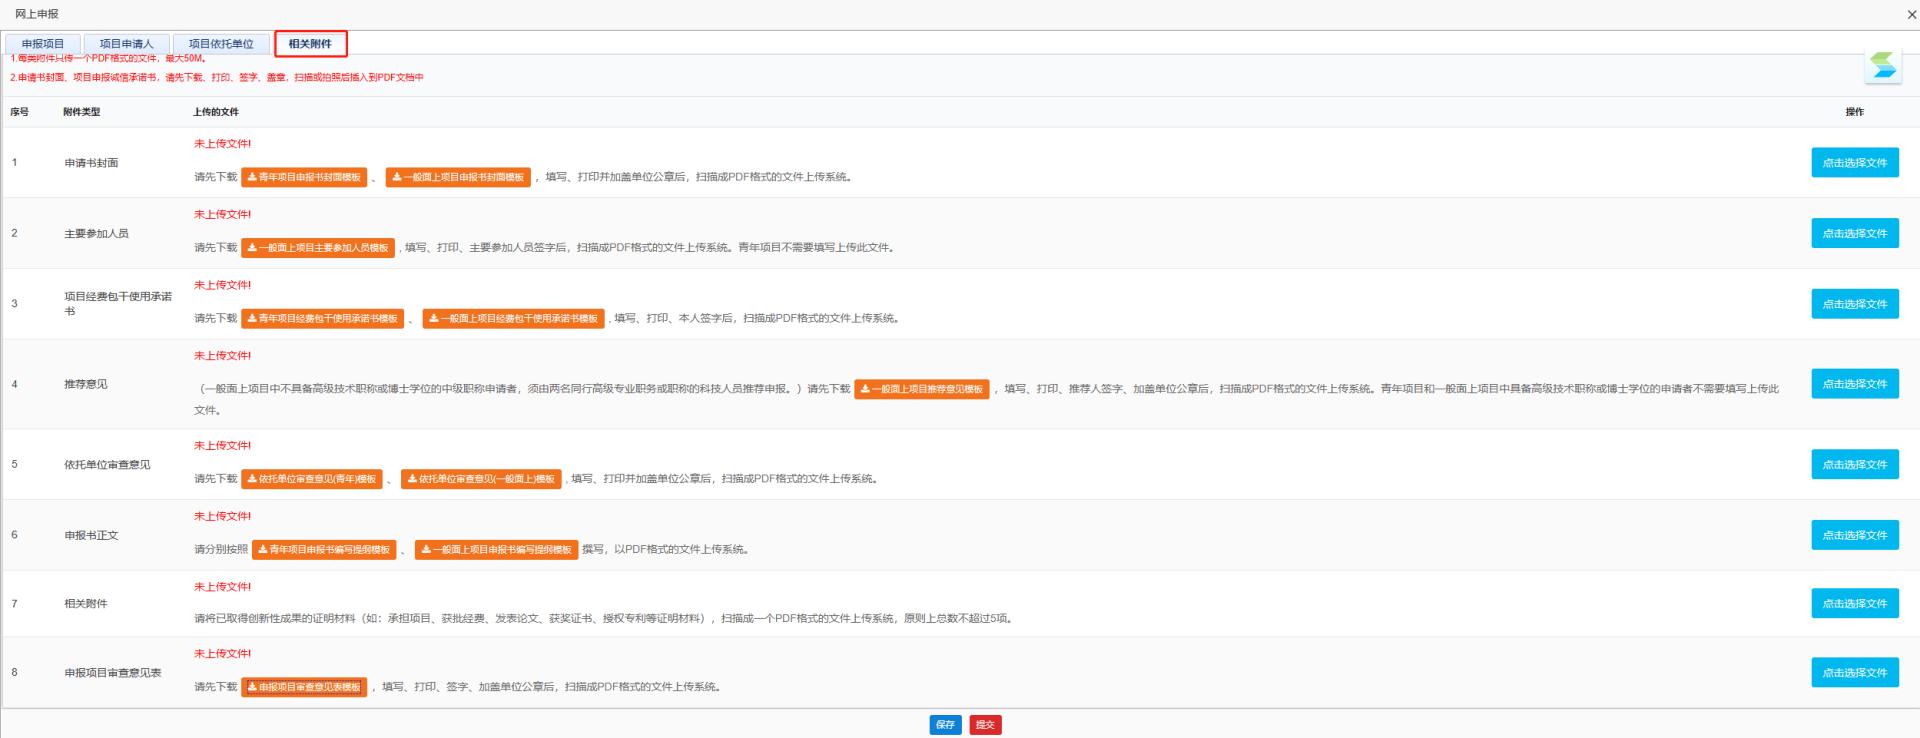Download 一般面上项目推荐意见模板
Image resolution: width=1920 pixels, height=738 pixels.
pos(922,389)
